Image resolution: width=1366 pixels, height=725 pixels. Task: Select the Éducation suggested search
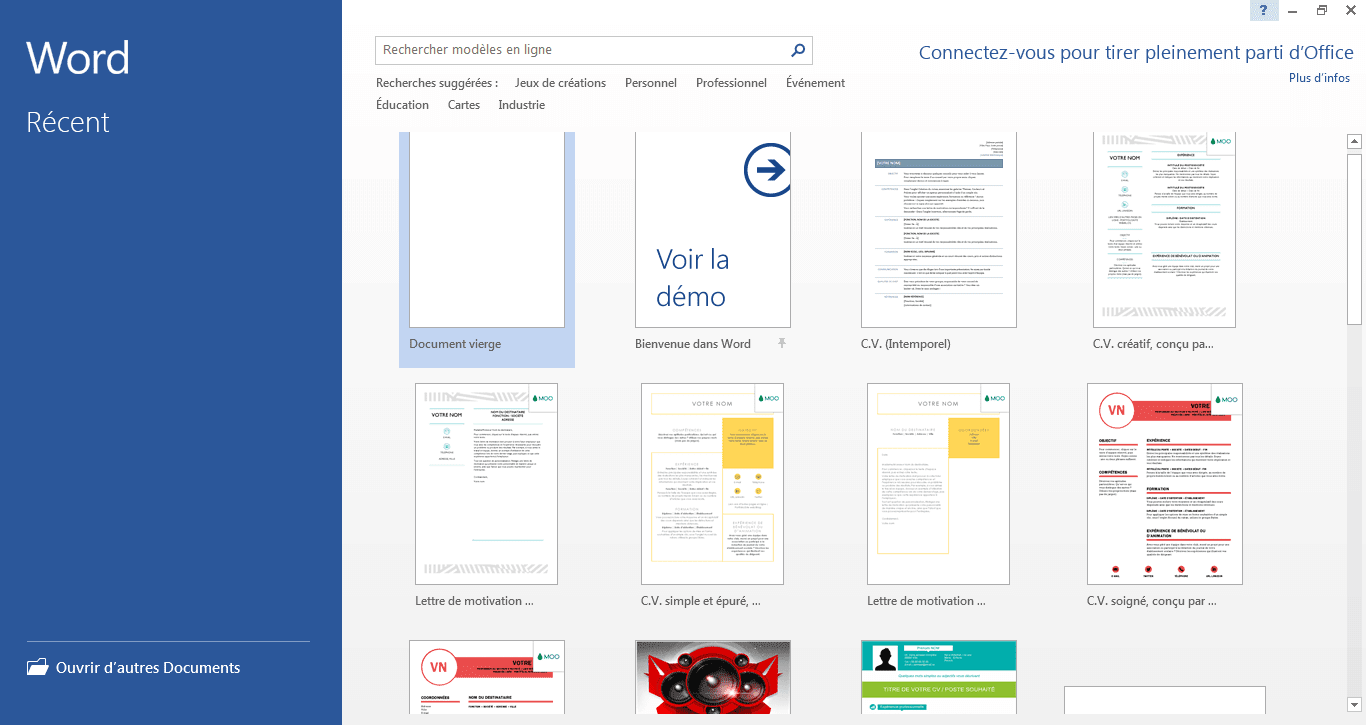coord(402,105)
